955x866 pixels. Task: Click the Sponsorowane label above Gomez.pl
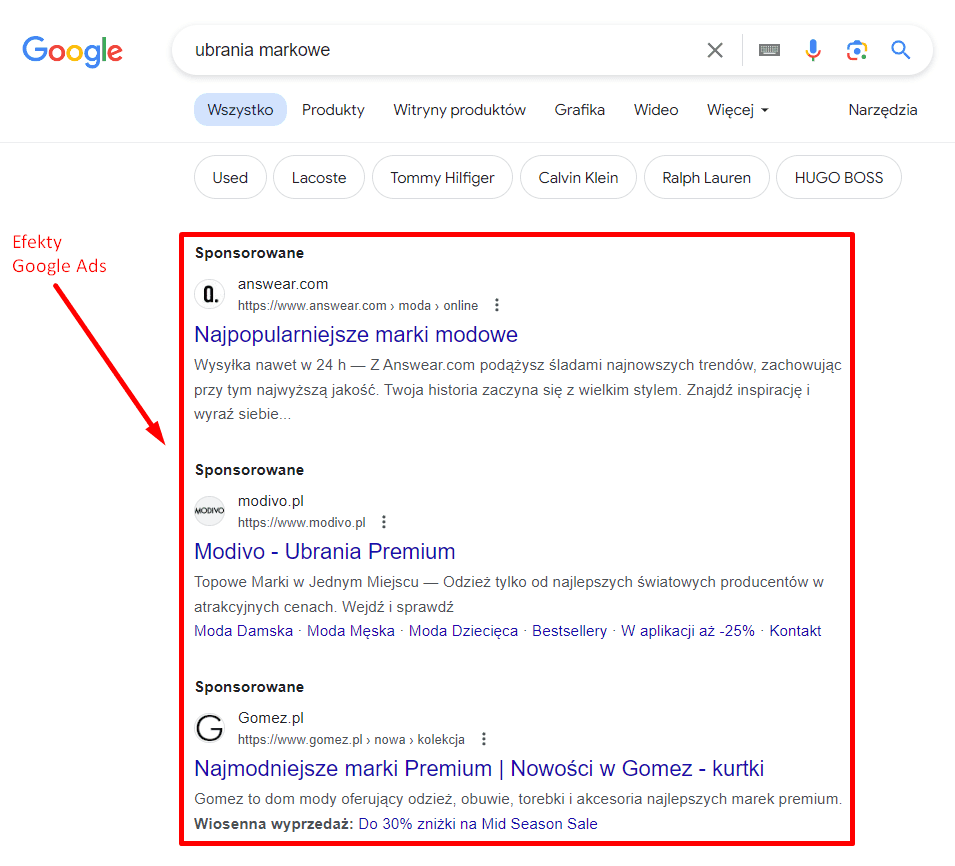click(x=249, y=686)
